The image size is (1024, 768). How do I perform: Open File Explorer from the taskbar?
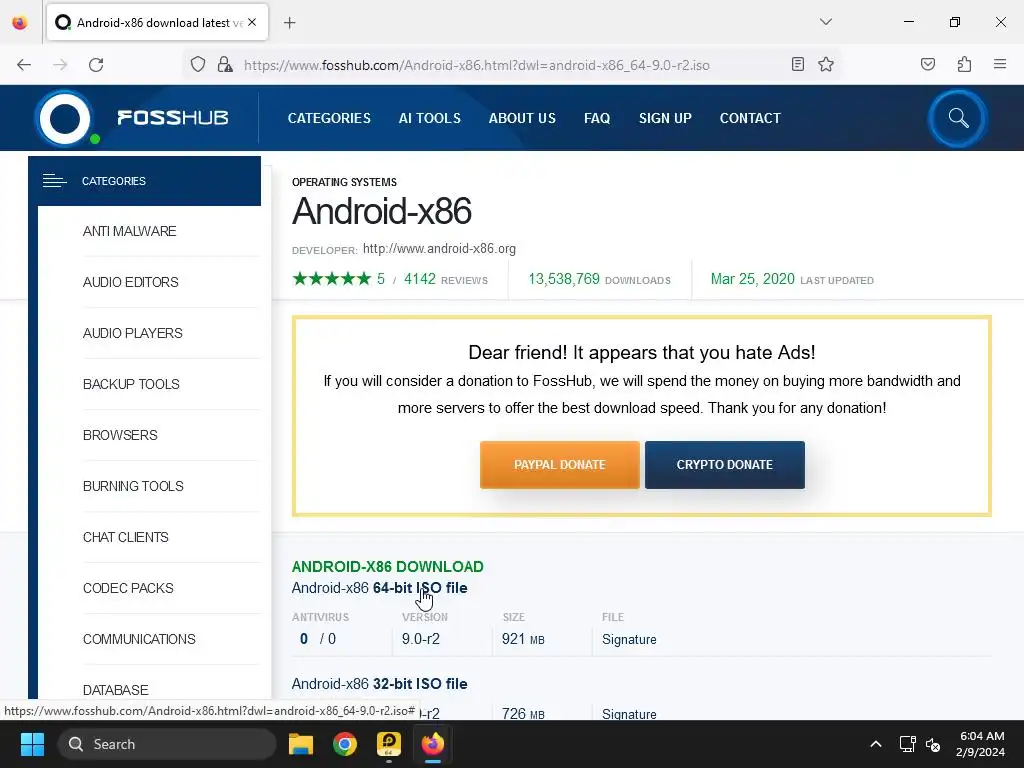[301, 744]
